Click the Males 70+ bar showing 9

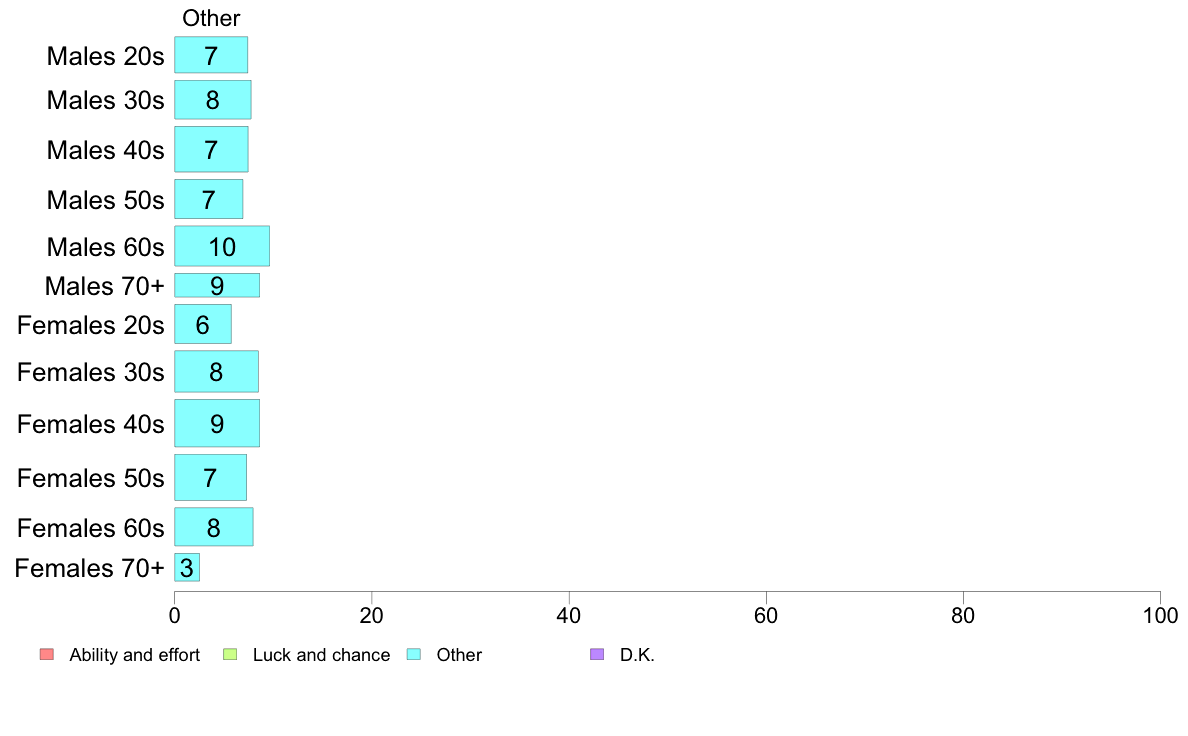tap(217, 285)
